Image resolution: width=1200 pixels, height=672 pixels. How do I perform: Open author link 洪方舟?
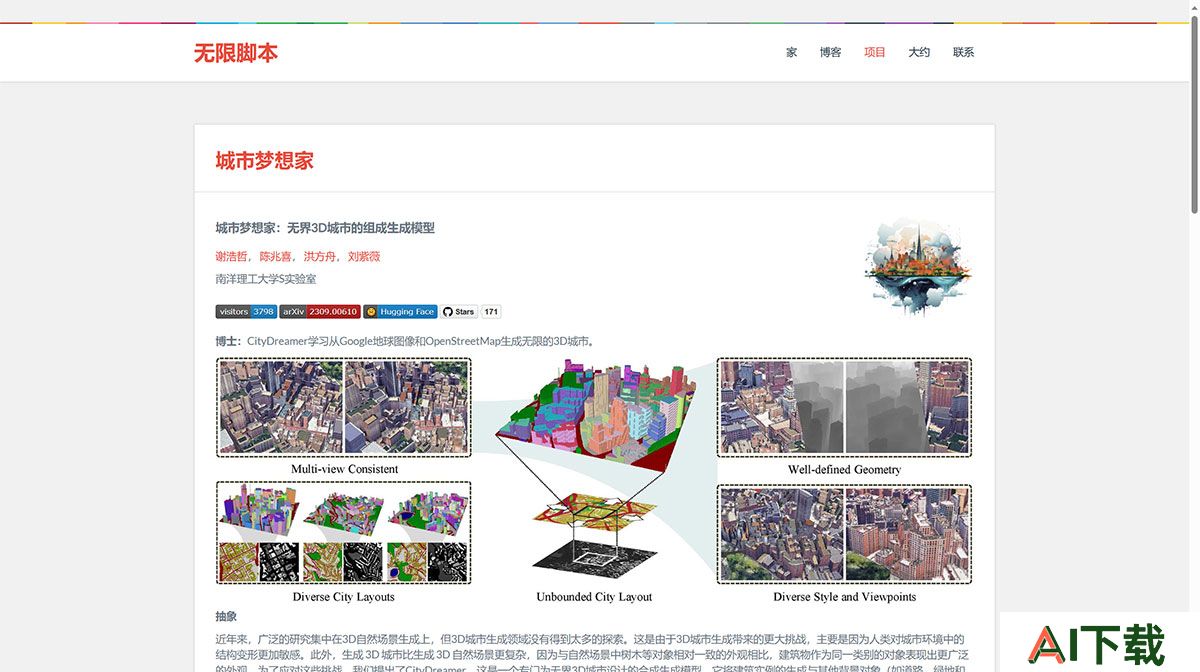322,256
